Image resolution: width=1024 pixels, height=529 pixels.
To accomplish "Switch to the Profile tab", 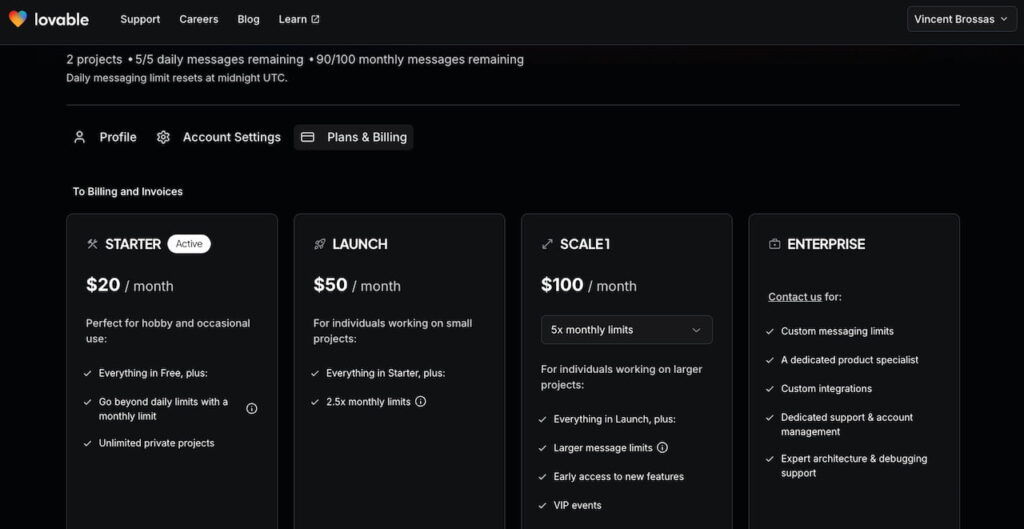I will coord(104,137).
